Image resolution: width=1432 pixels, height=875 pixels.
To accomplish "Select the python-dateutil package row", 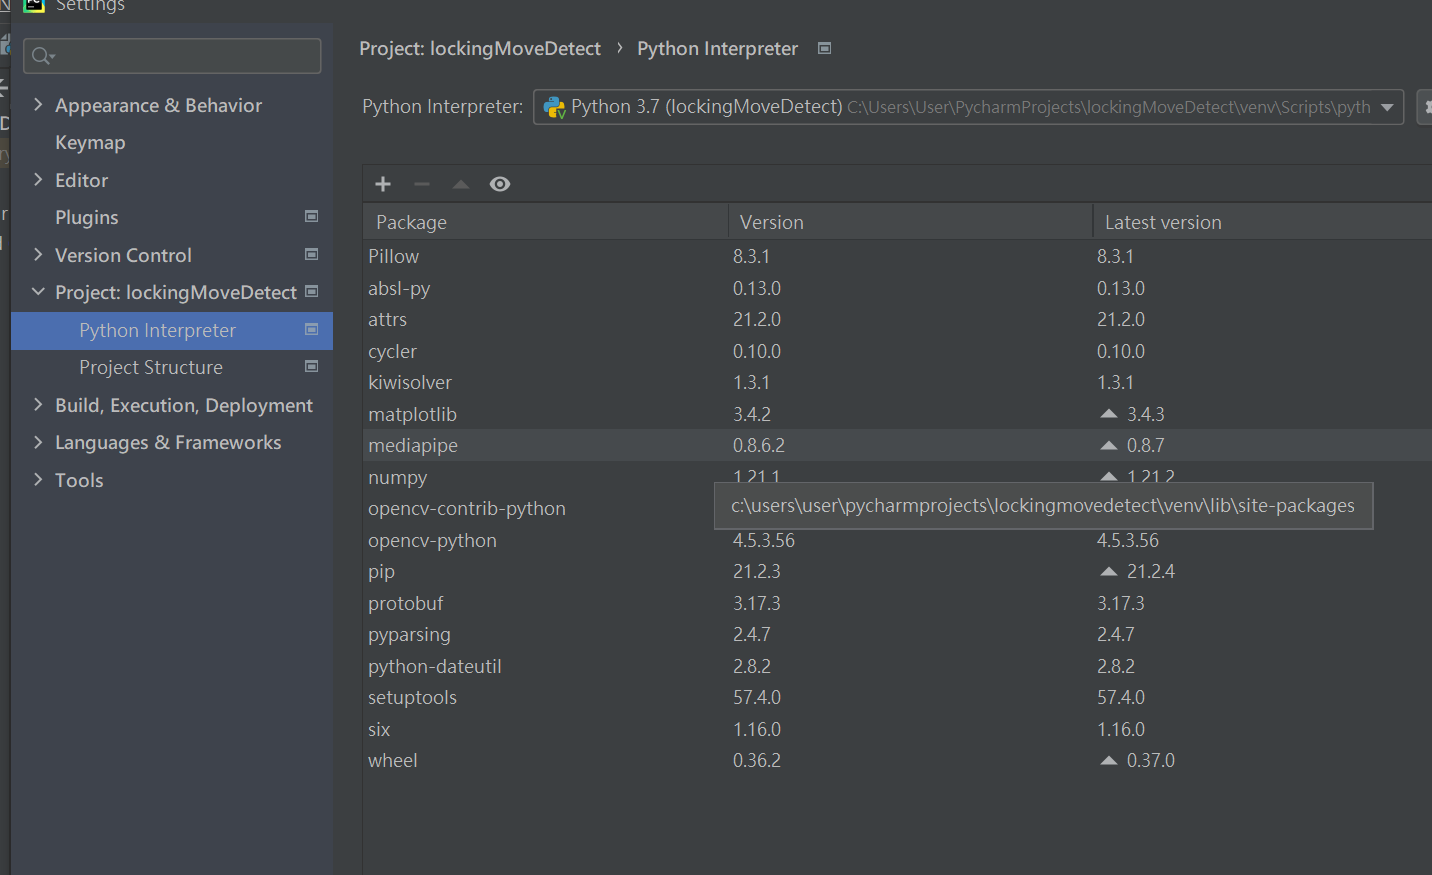I will (898, 666).
